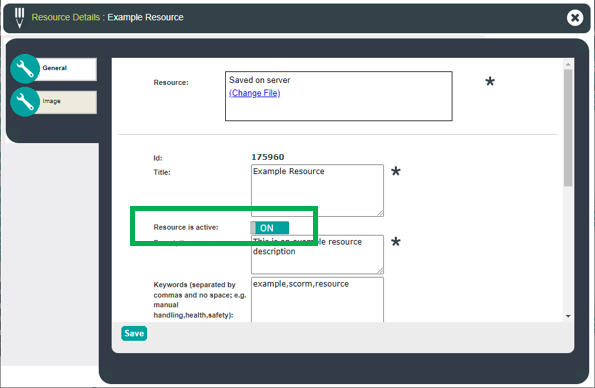Viewport: 595px width, 388px height.
Task: Click the Resource Details header text
Action: pos(66,17)
